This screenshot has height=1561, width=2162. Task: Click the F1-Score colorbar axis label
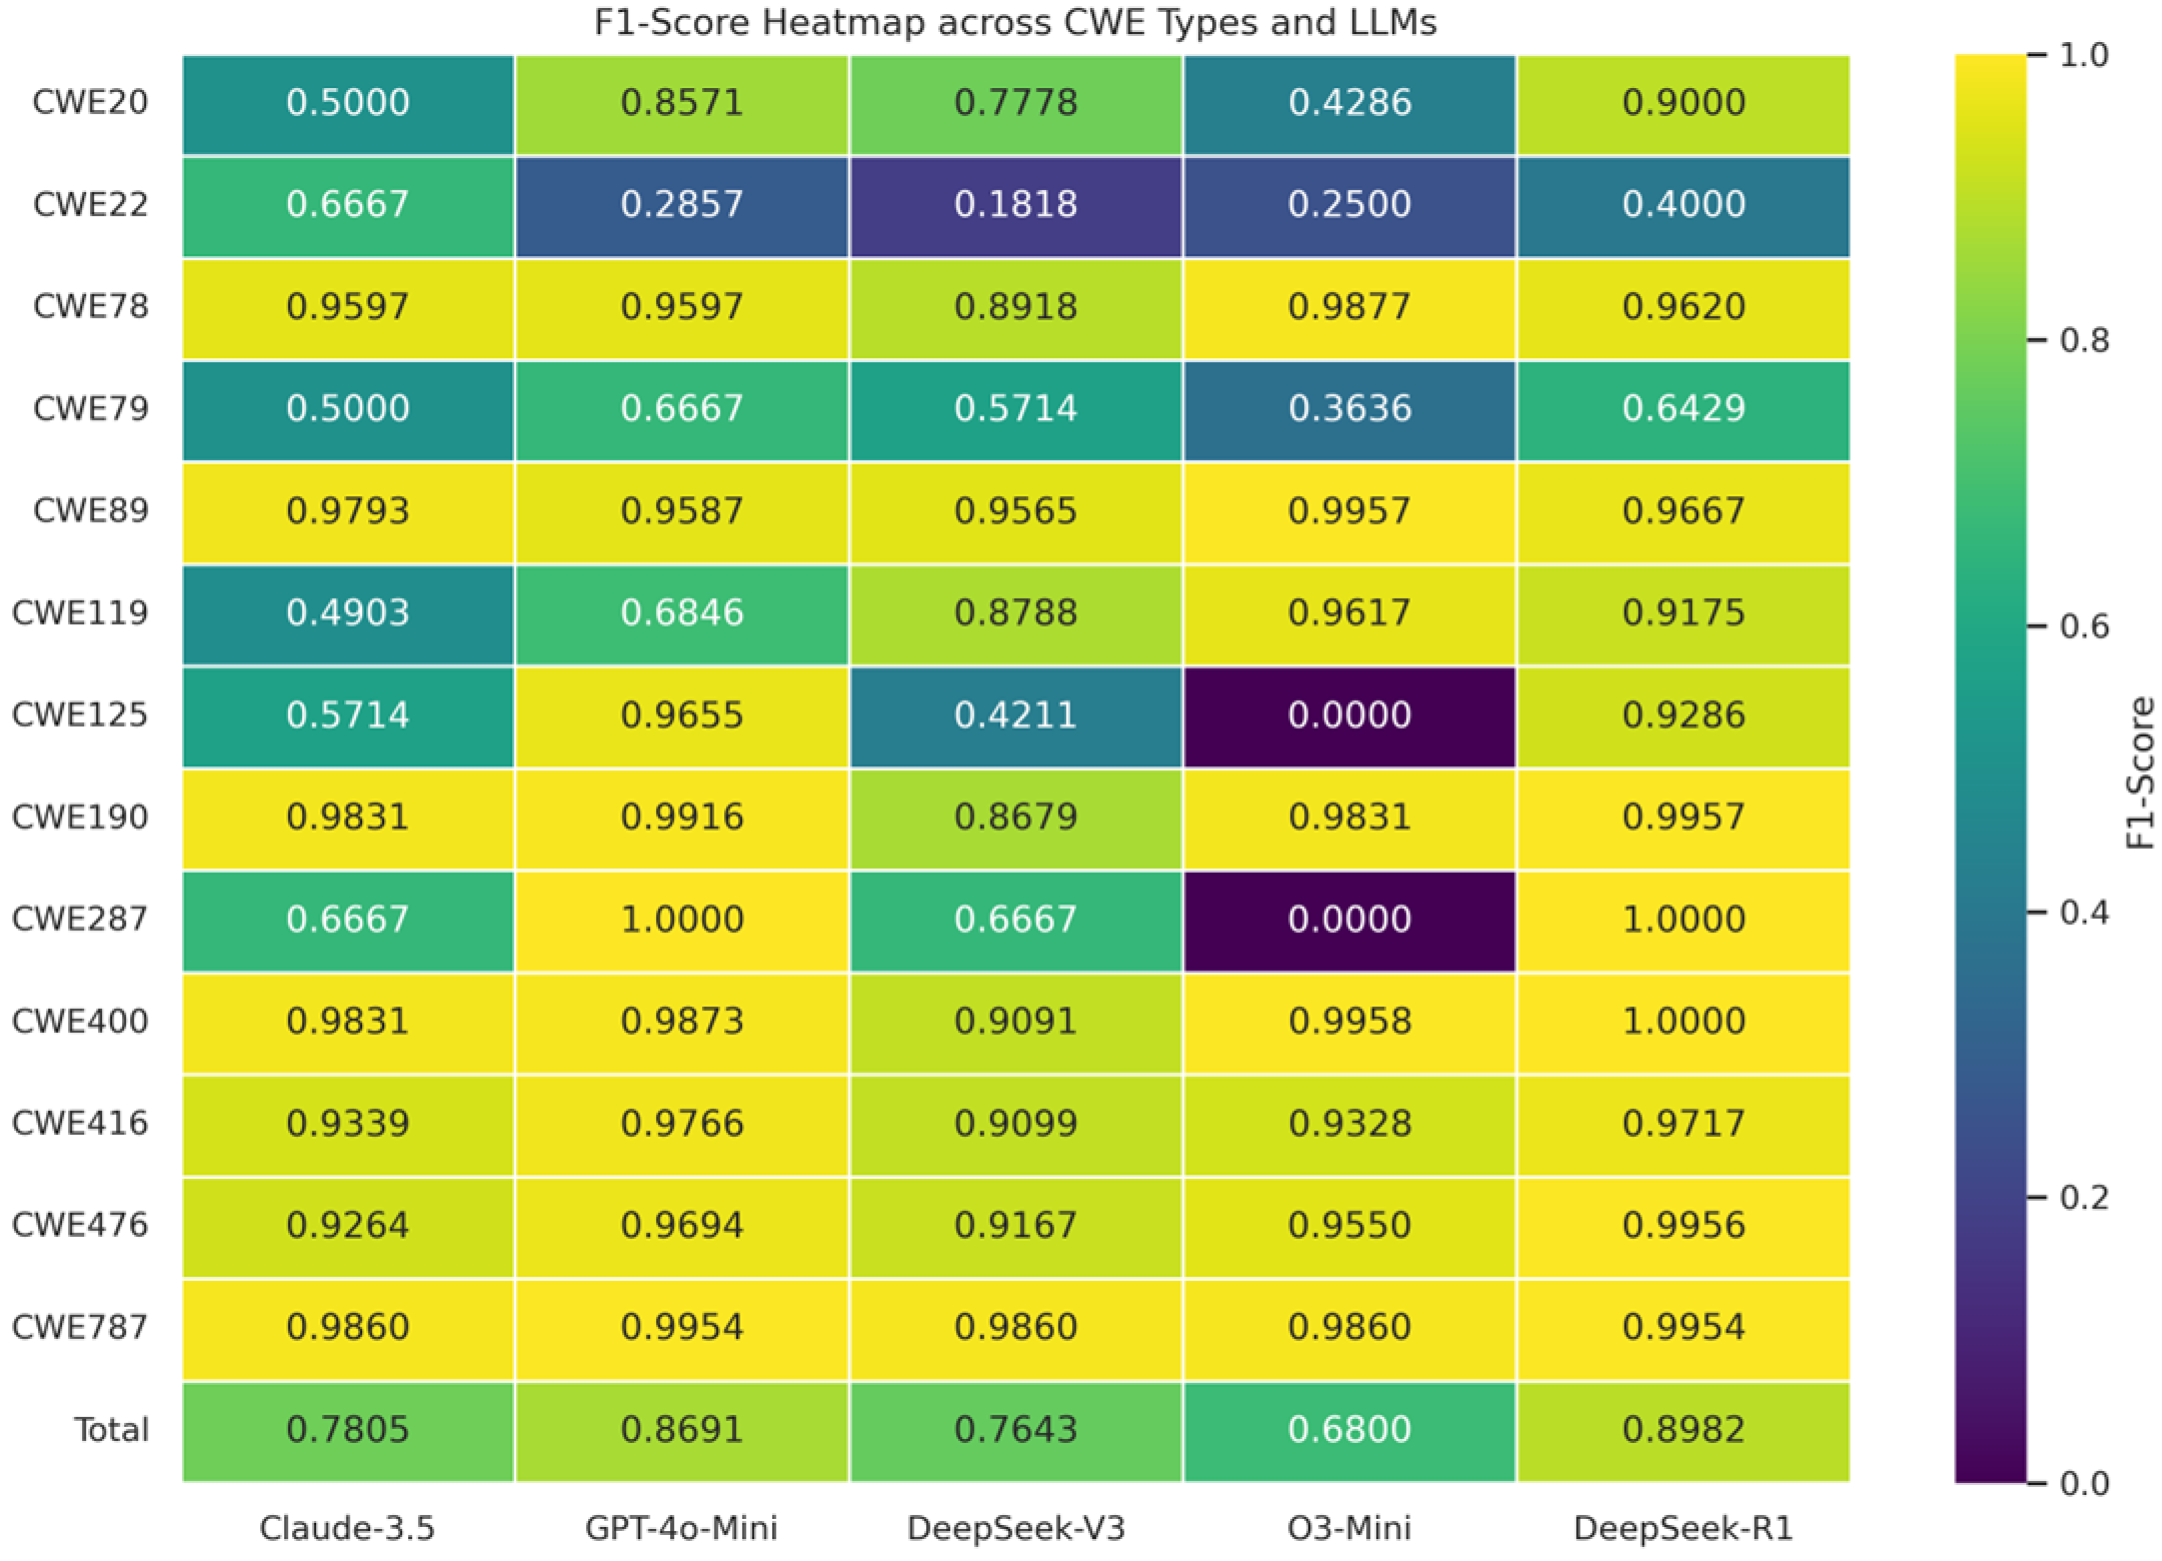click(2139, 772)
